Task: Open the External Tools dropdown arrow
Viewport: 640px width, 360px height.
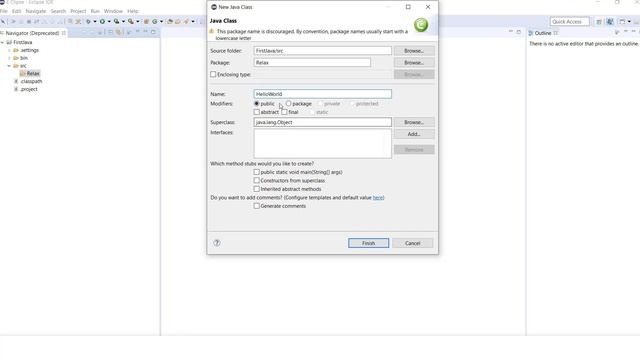Action: [x=138, y=21]
